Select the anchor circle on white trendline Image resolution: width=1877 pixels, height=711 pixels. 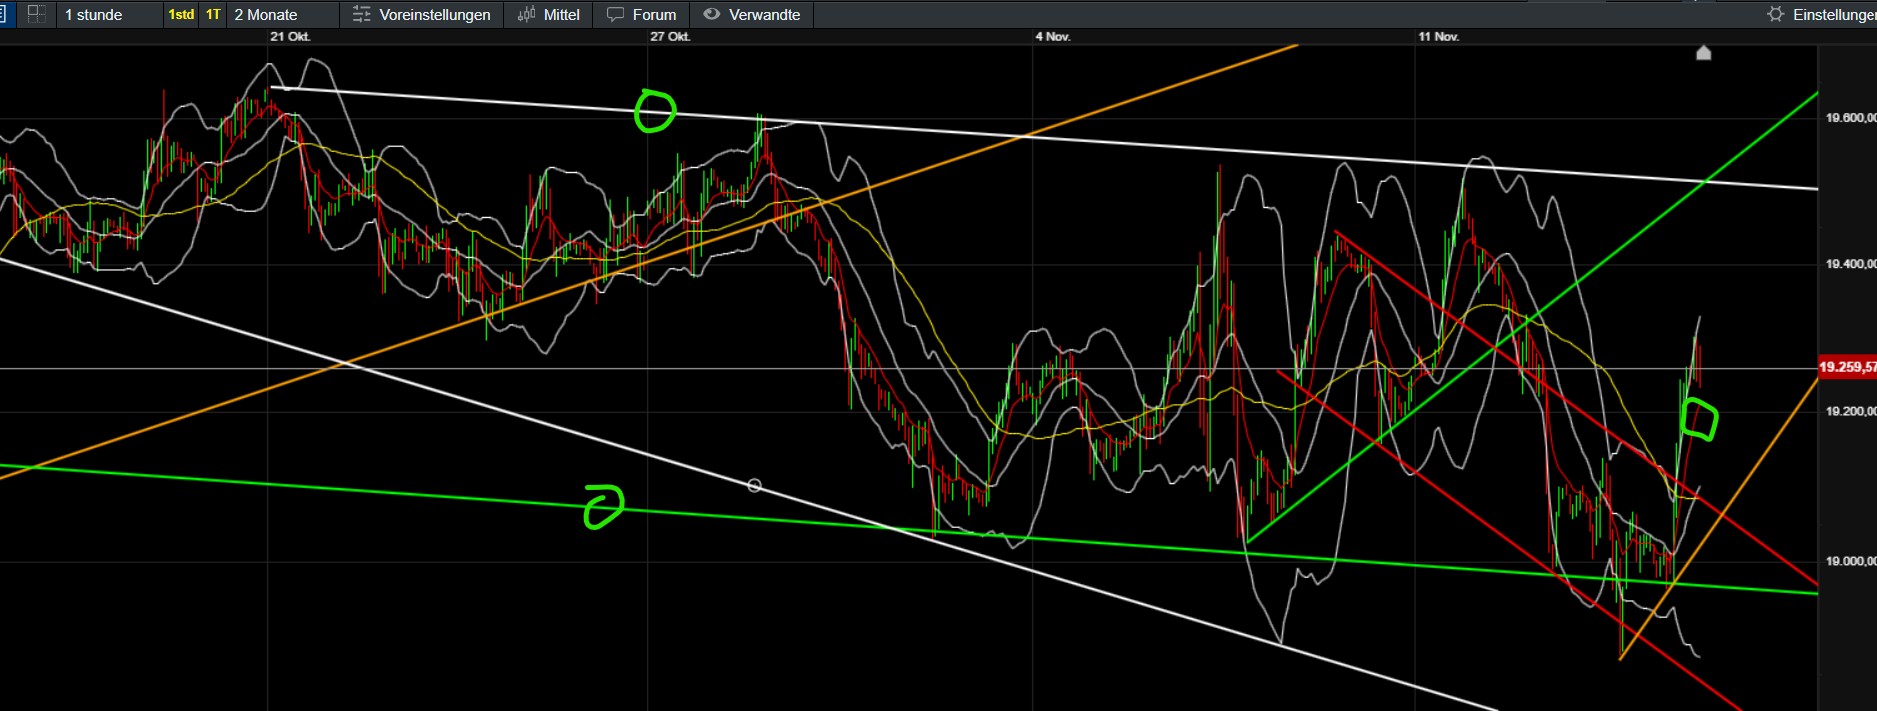coord(755,485)
